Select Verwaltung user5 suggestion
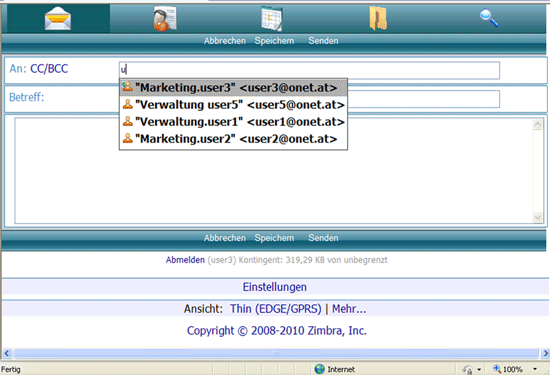This screenshot has height=375, width=550. (234, 105)
